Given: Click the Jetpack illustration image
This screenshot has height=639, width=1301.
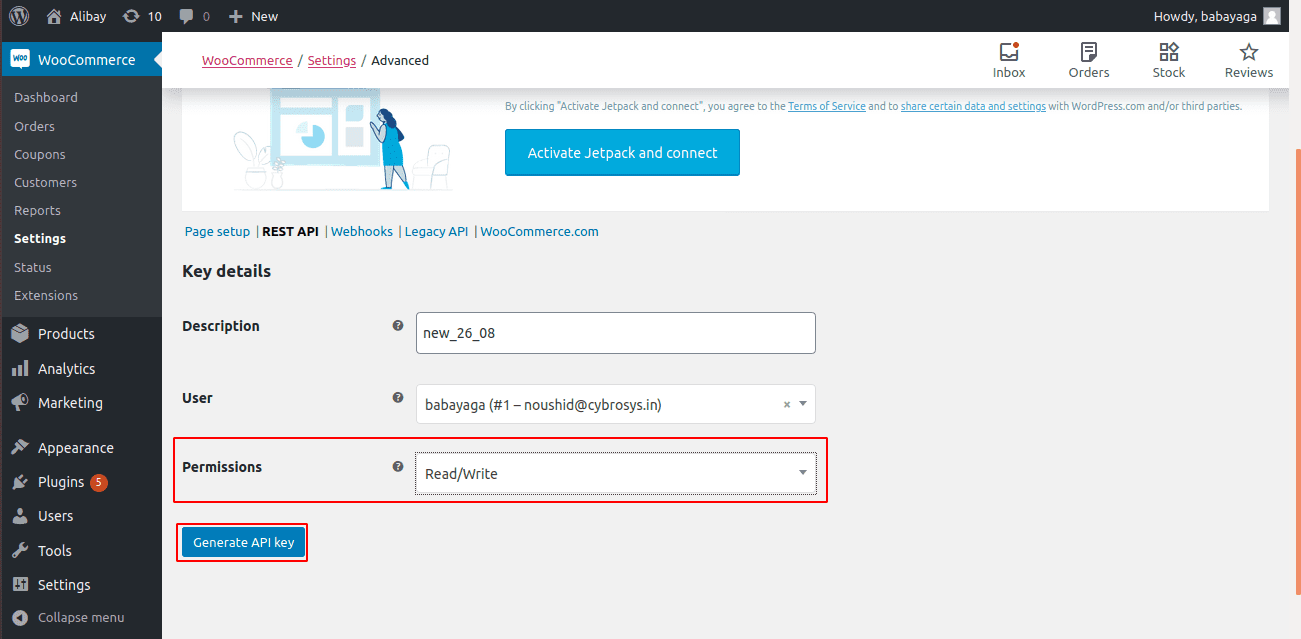Looking at the screenshot, I should 343,140.
